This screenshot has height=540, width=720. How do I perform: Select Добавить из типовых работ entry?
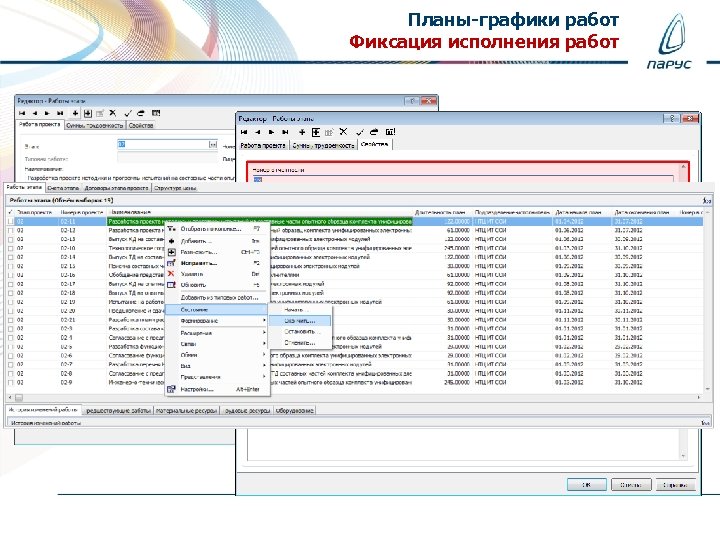pyautogui.click(x=217, y=298)
